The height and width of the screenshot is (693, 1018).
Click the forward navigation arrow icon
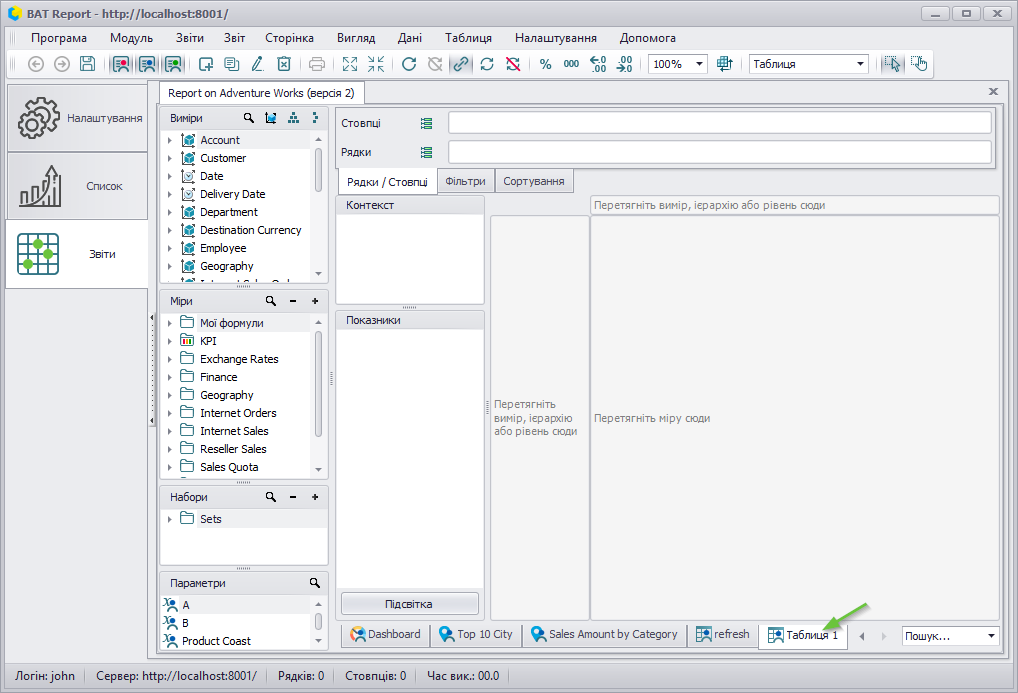coord(62,64)
